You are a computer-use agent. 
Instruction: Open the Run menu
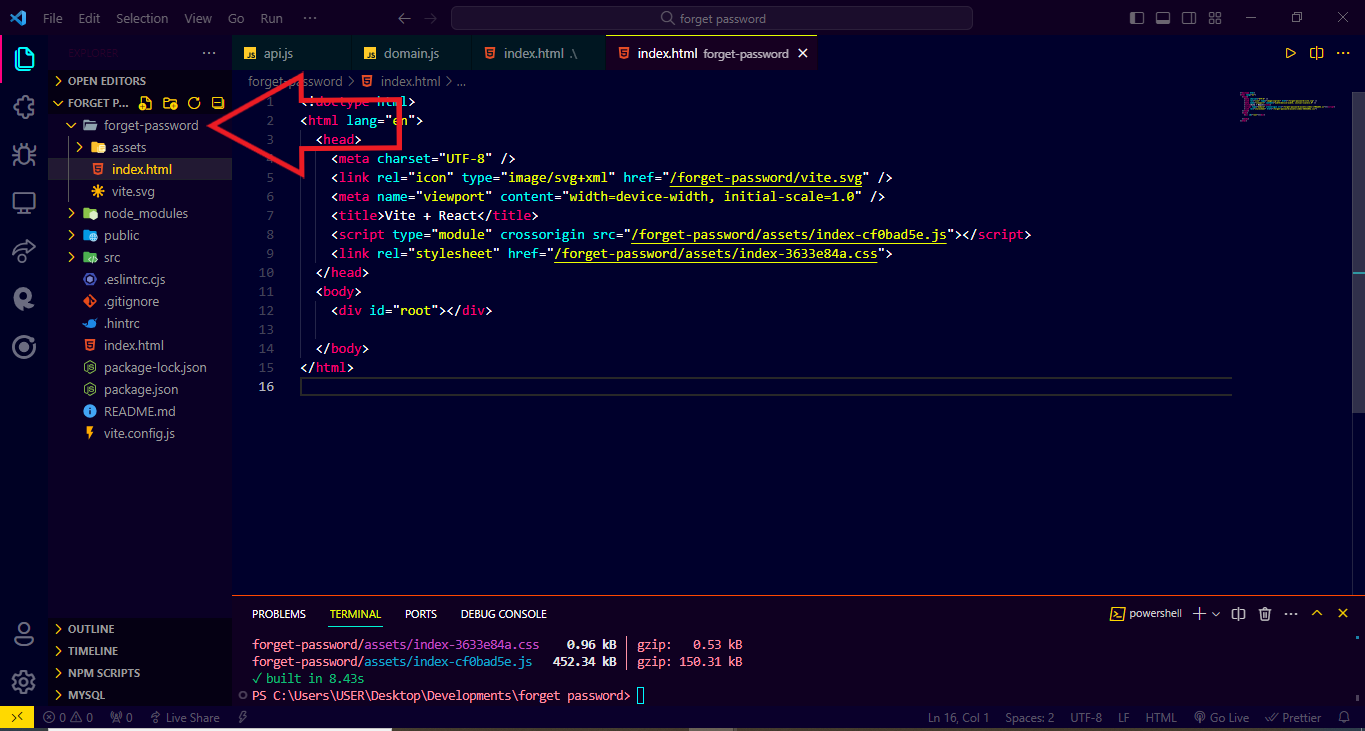[x=271, y=18]
